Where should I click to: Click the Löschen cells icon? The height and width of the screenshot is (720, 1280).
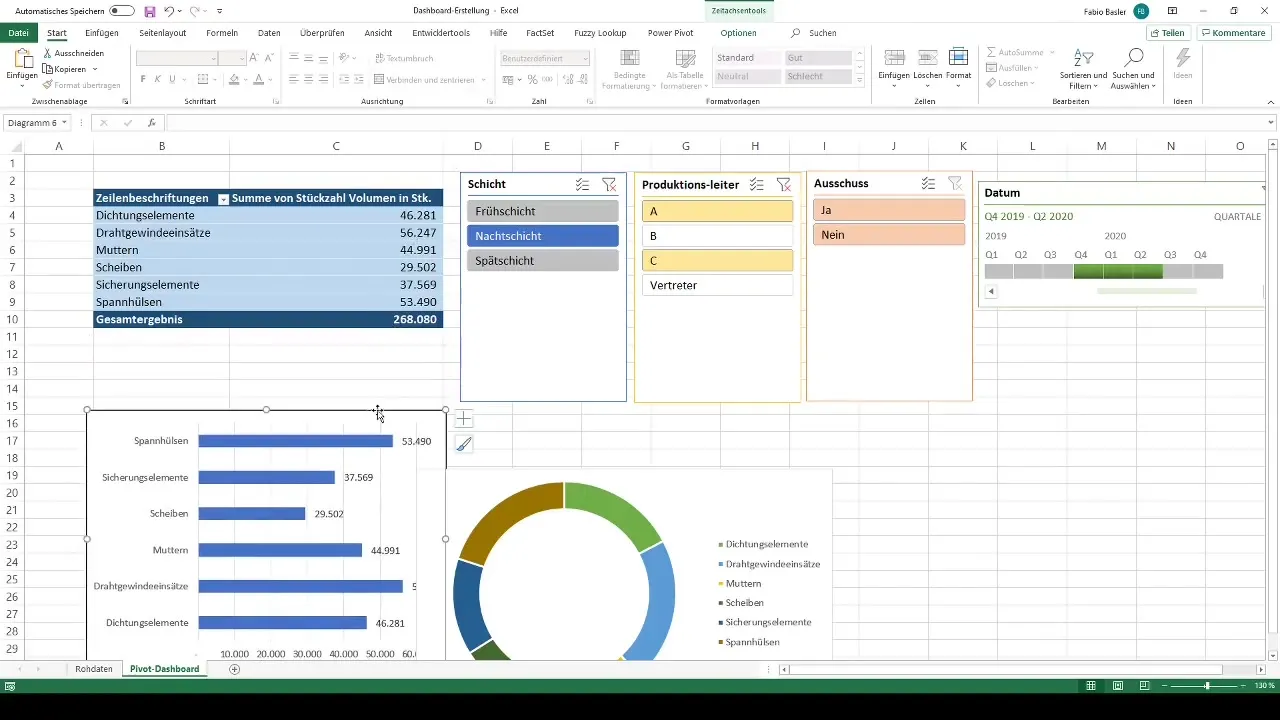(927, 58)
